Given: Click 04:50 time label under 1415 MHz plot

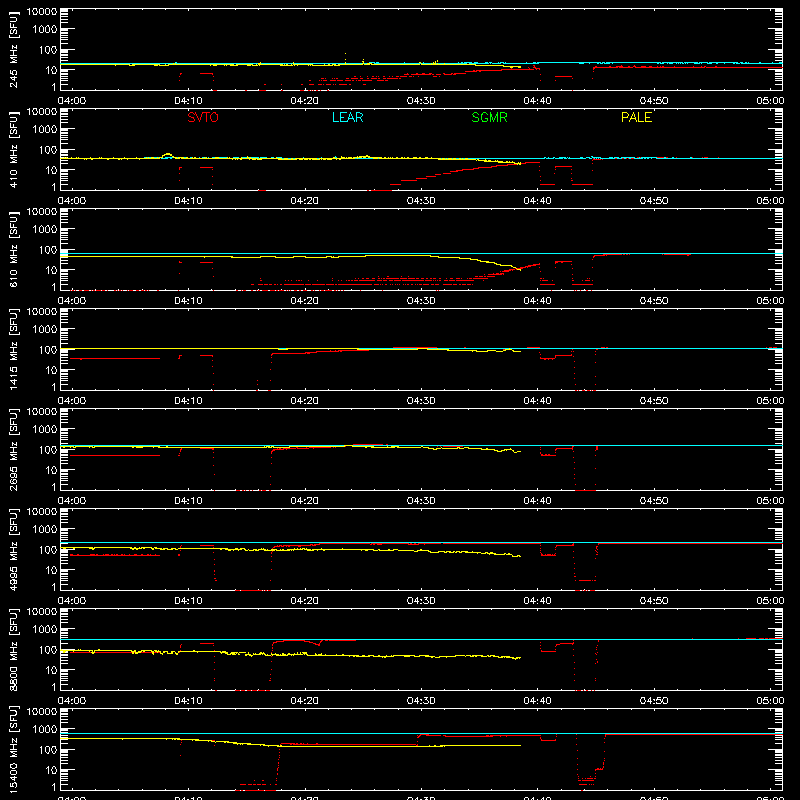Looking at the screenshot, I should click(654, 401).
